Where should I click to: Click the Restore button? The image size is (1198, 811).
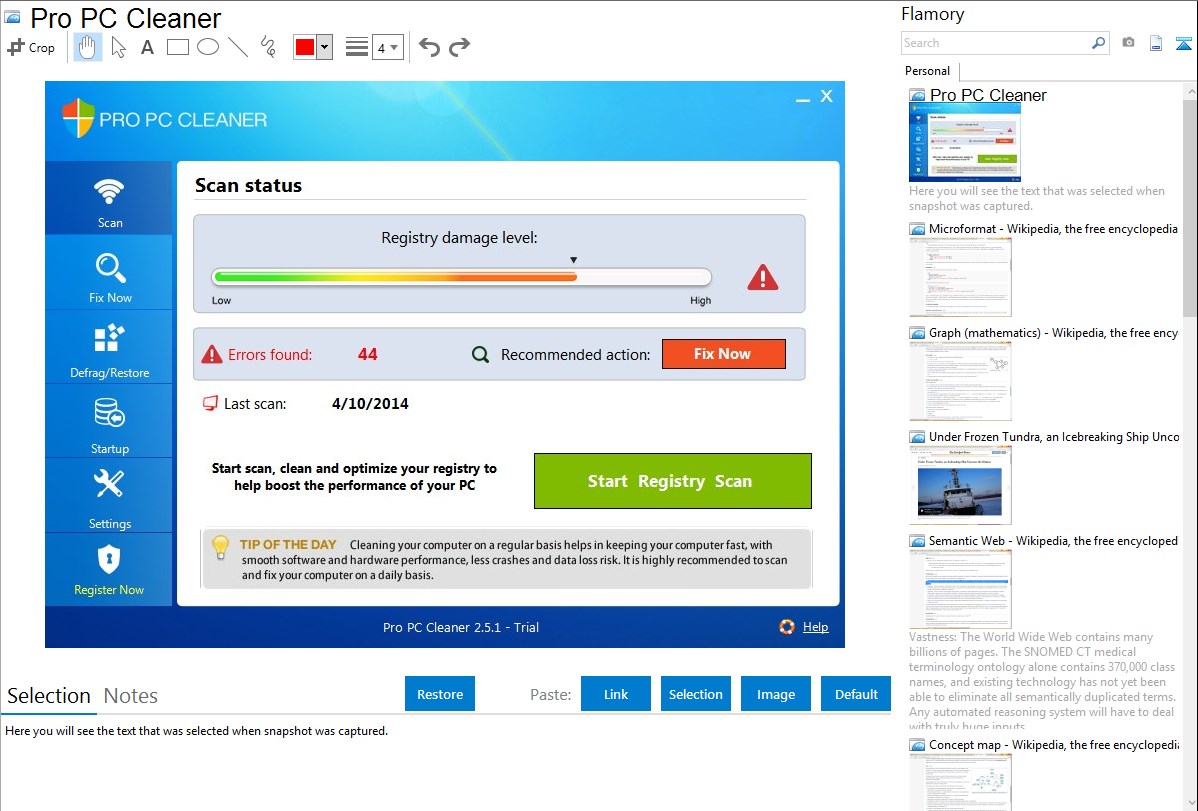(440, 694)
